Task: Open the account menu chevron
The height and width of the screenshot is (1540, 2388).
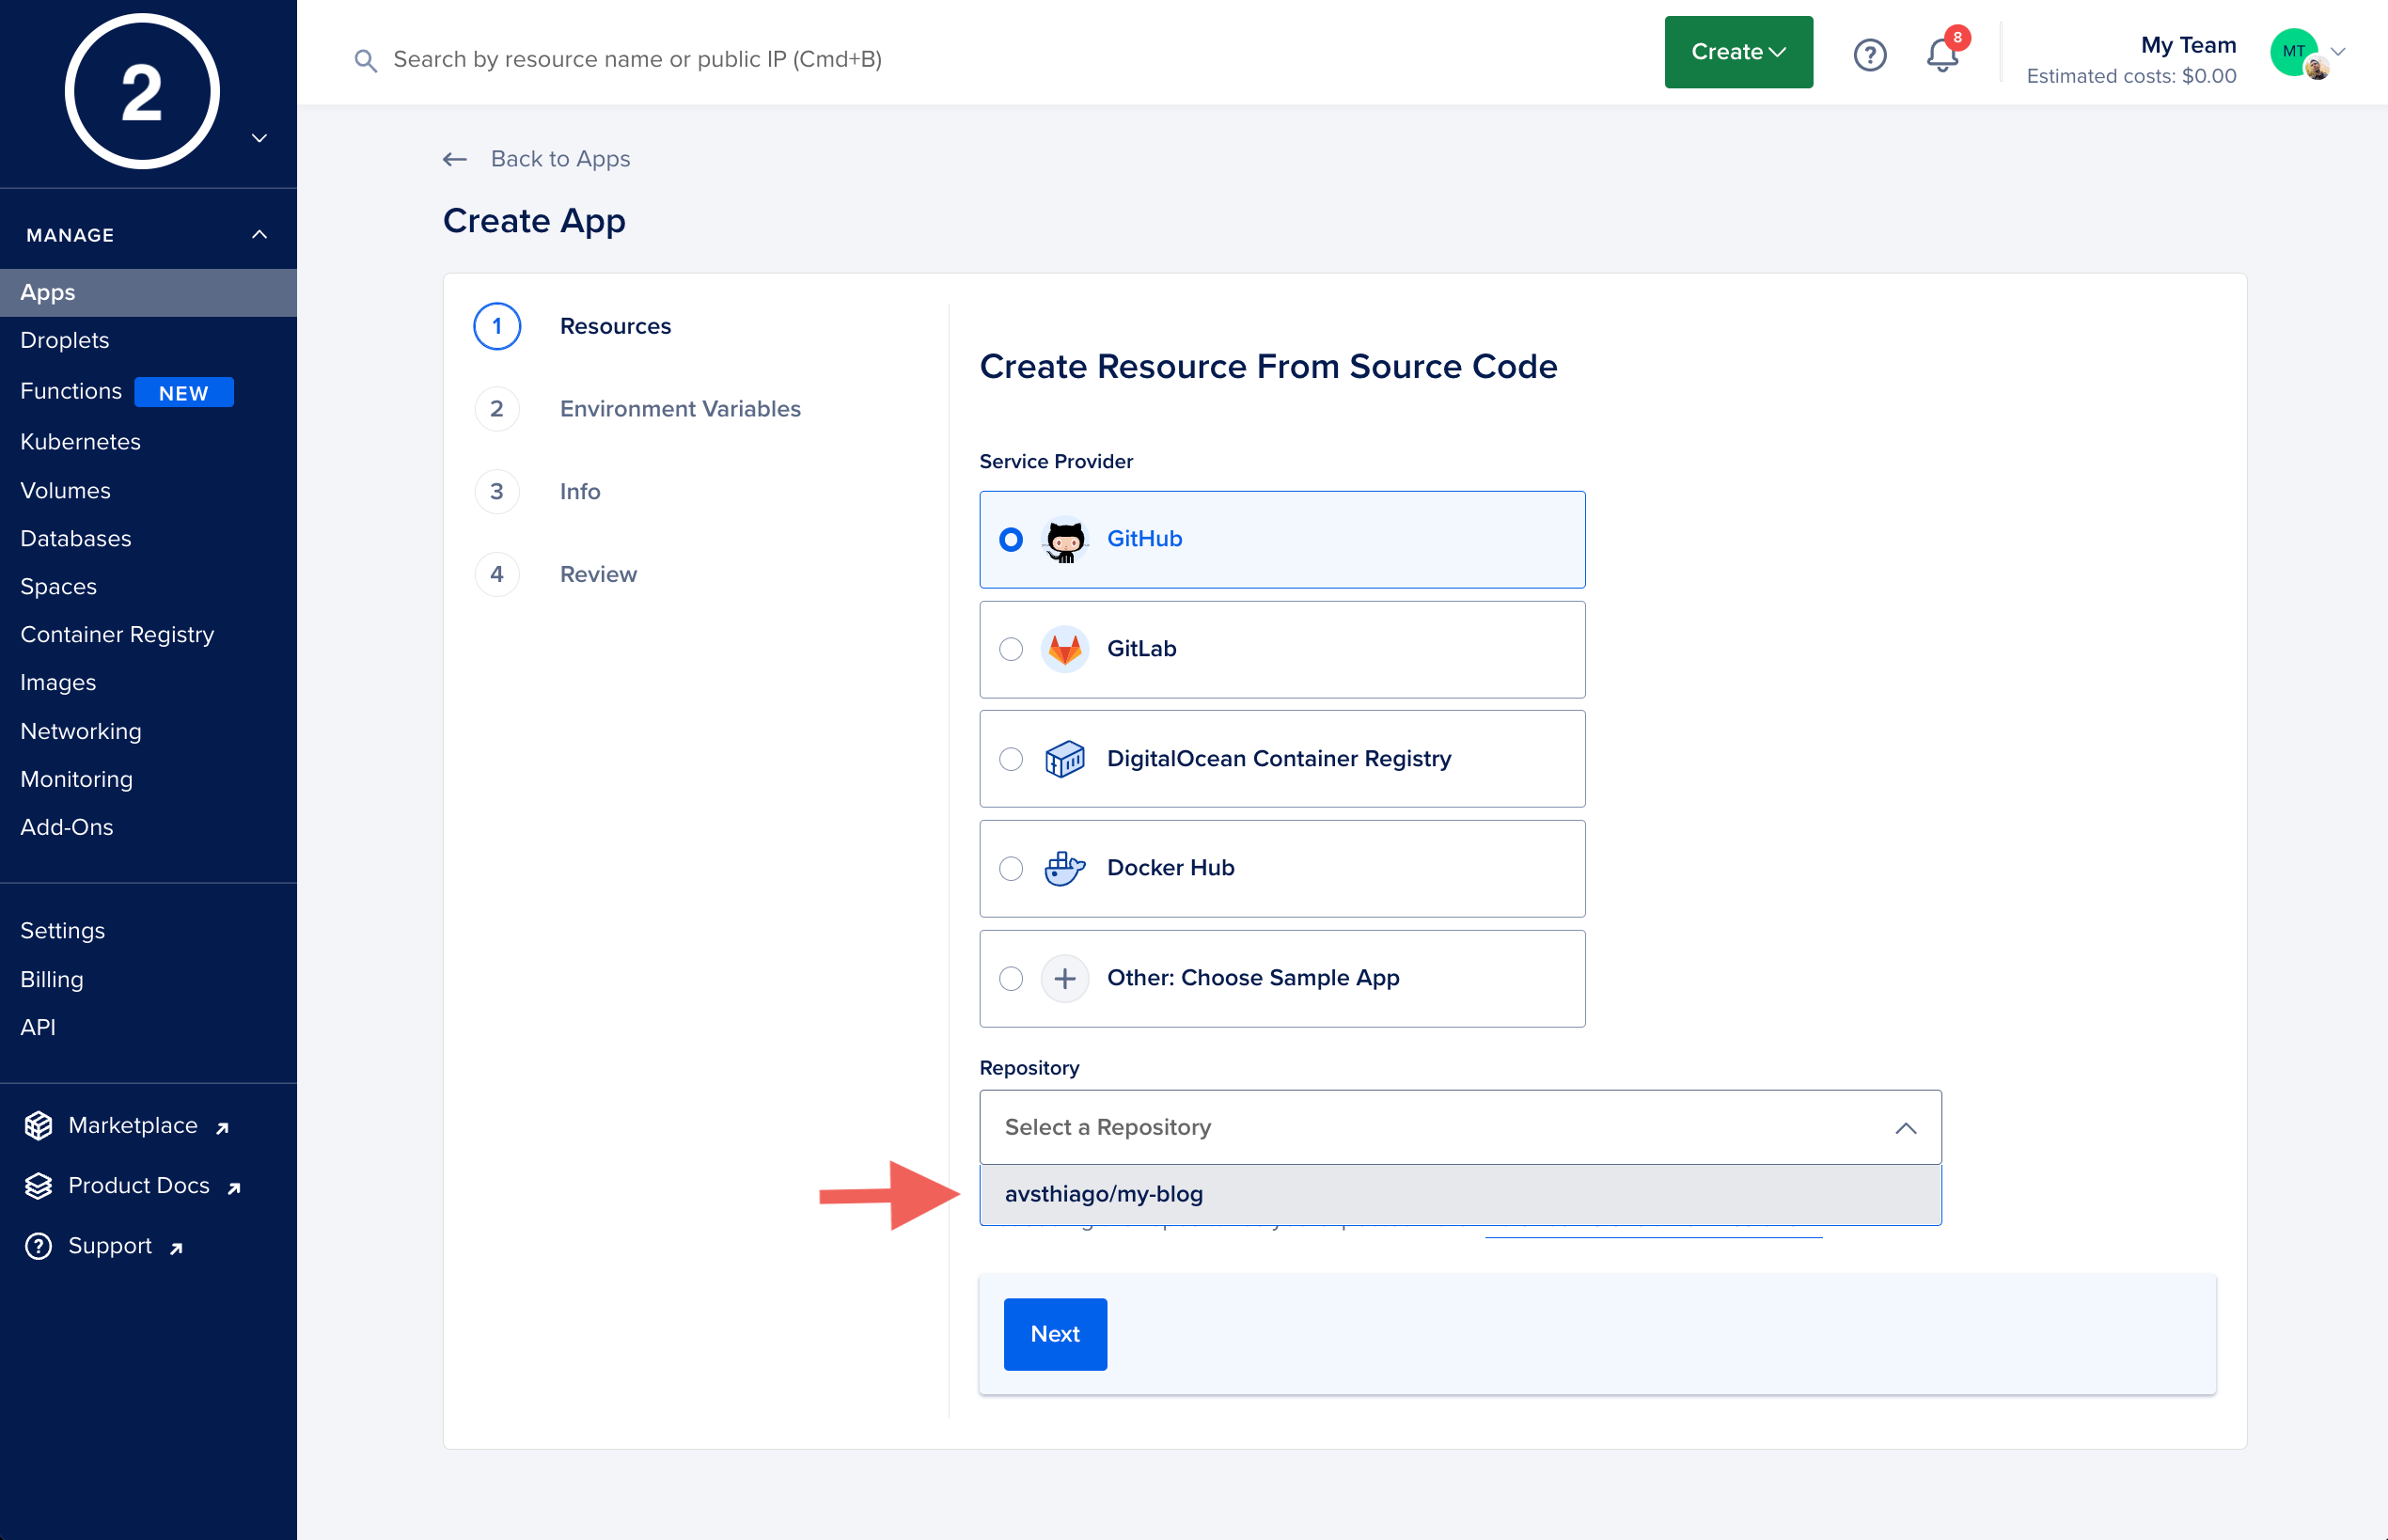Action: (2338, 52)
